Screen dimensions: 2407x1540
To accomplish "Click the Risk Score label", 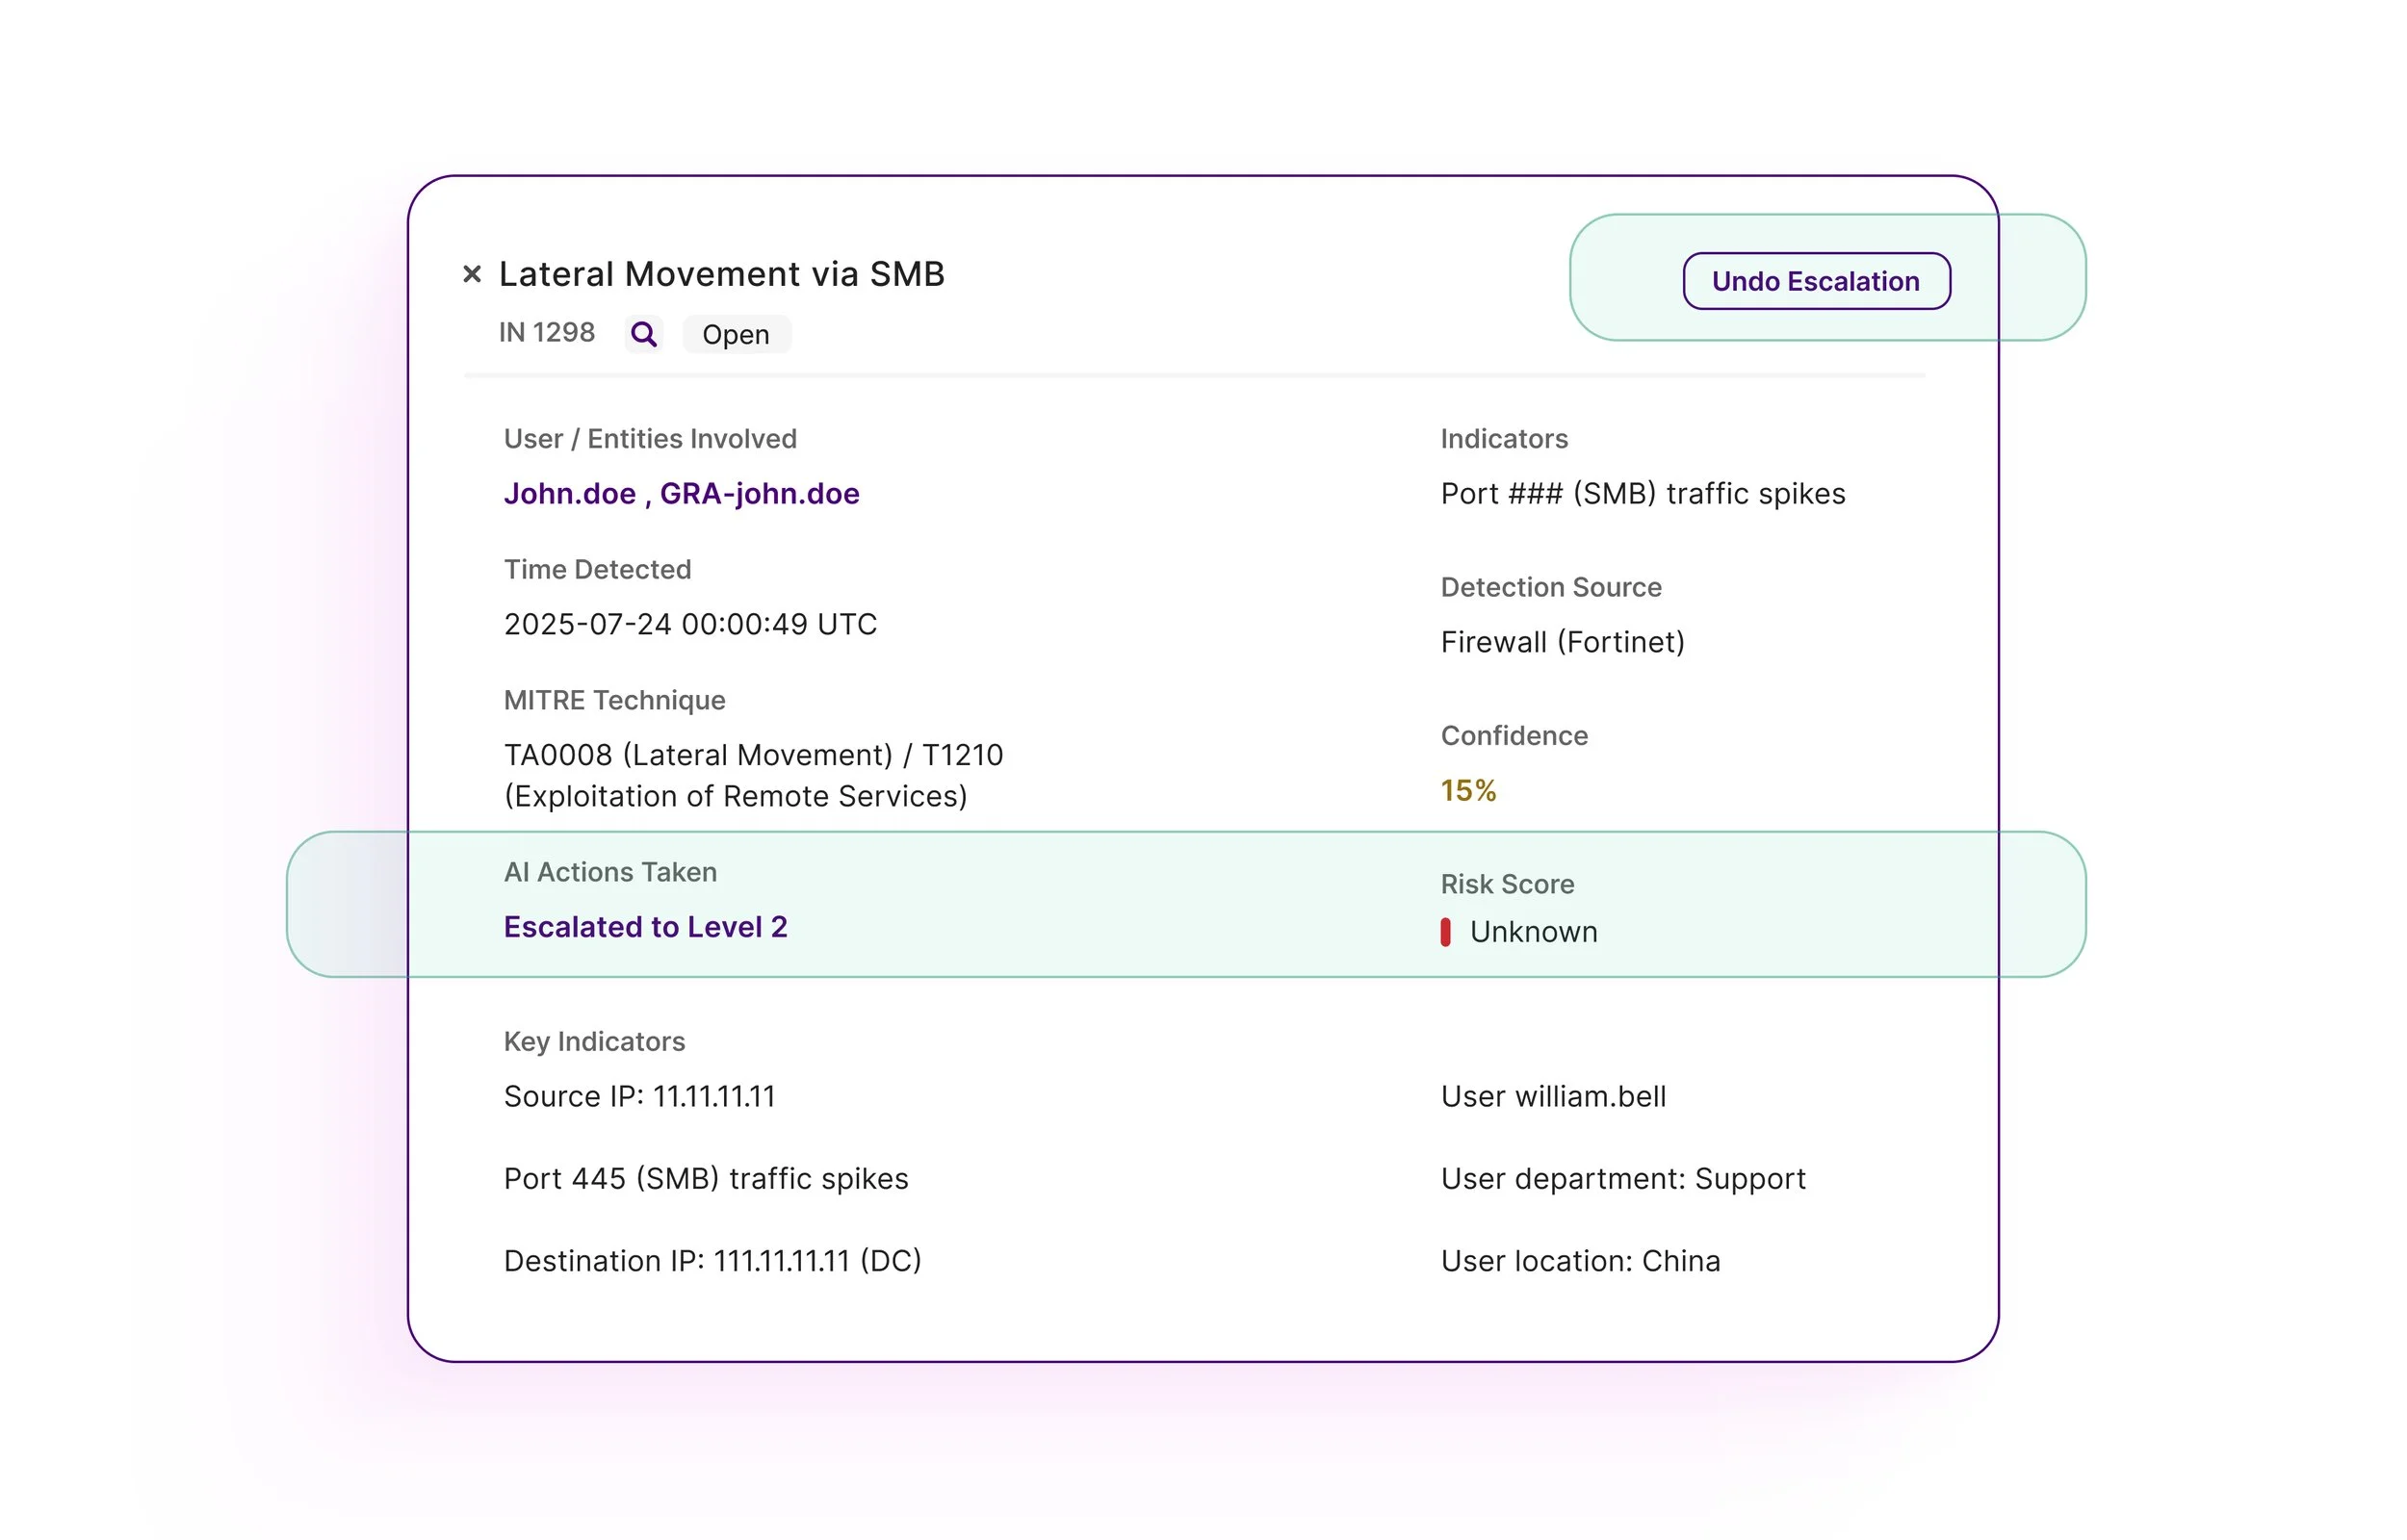I will click(x=1507, y=884).
